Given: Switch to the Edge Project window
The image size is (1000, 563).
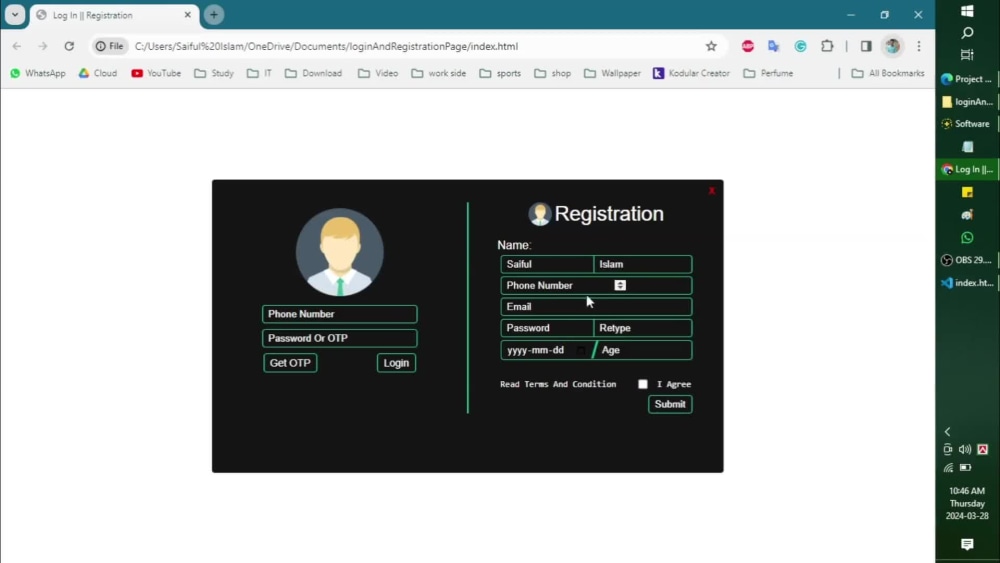Looking at the screenshot, I should click(967, 79).
